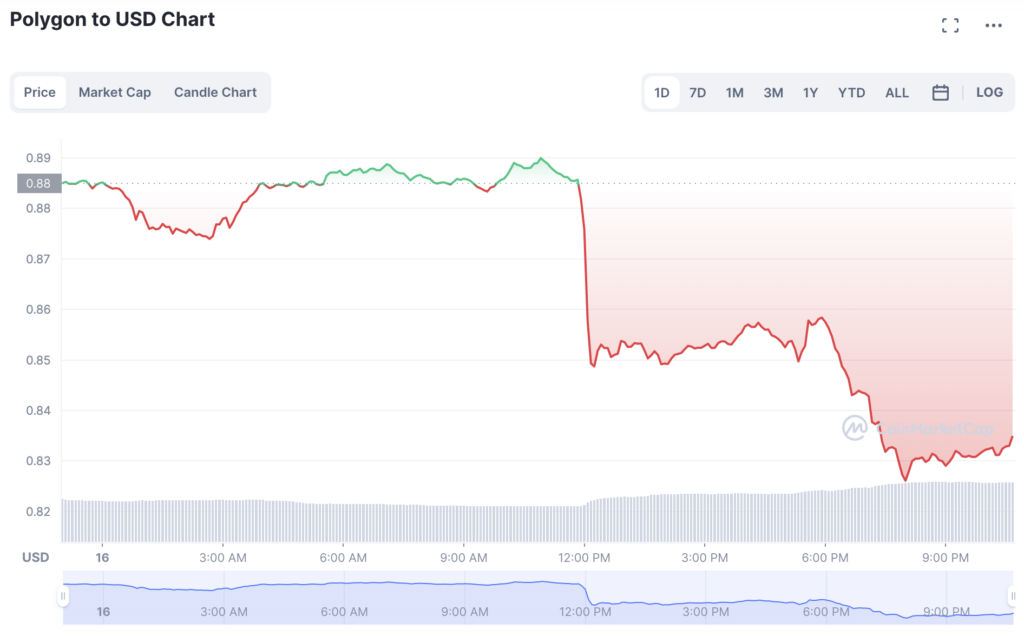Click the mini navigator chart at 12:00 PM
This screenshot has height=636, width=1024.
point(586,596)
